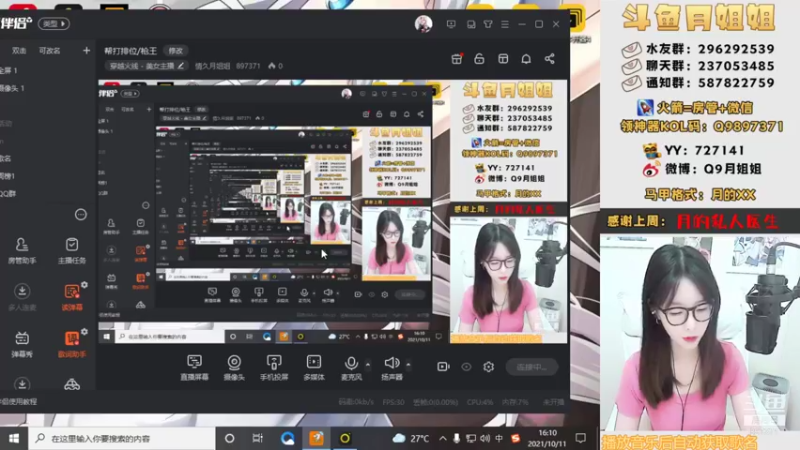Open the 房管助手 room manager assistant
This screenshot has width=800, height=450.
coord(22,251)
